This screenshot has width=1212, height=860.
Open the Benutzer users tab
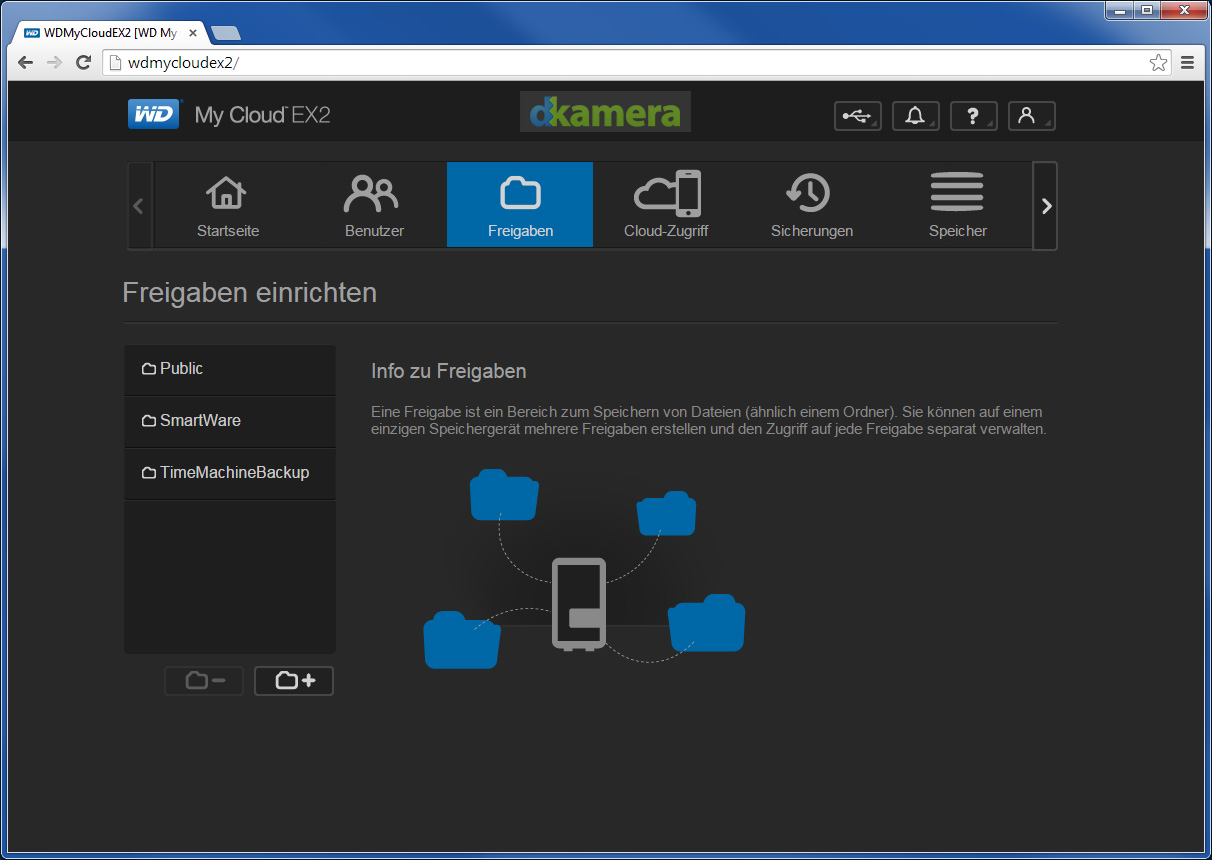374,205
